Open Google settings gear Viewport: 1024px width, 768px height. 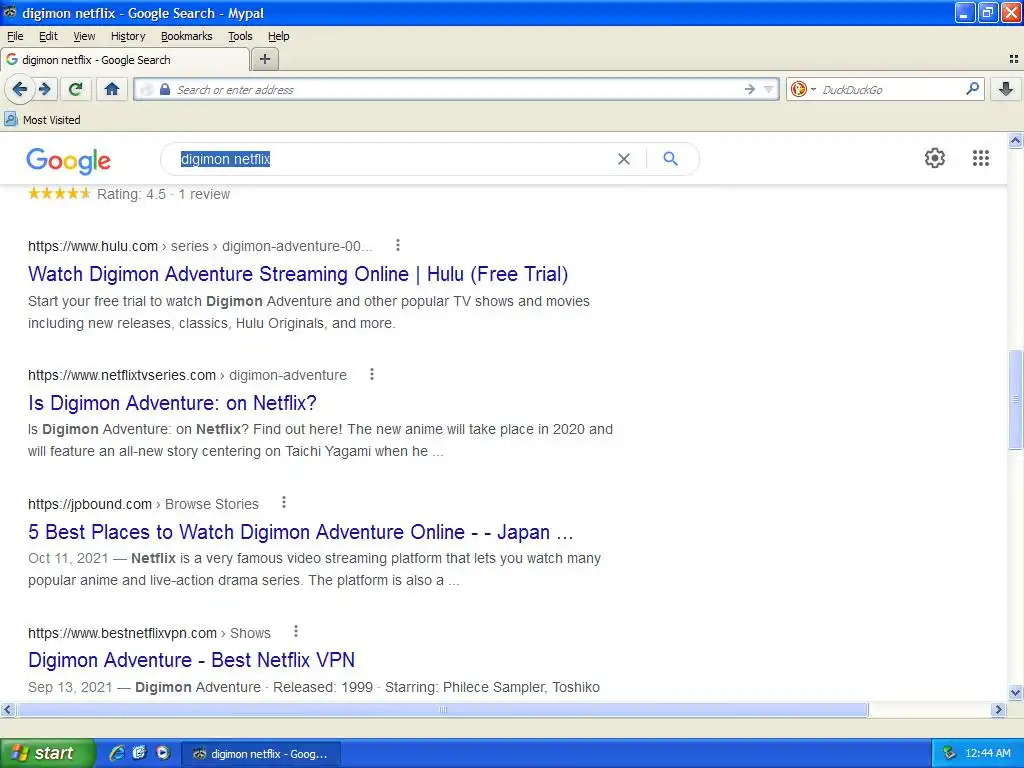(x=935, y=158)
